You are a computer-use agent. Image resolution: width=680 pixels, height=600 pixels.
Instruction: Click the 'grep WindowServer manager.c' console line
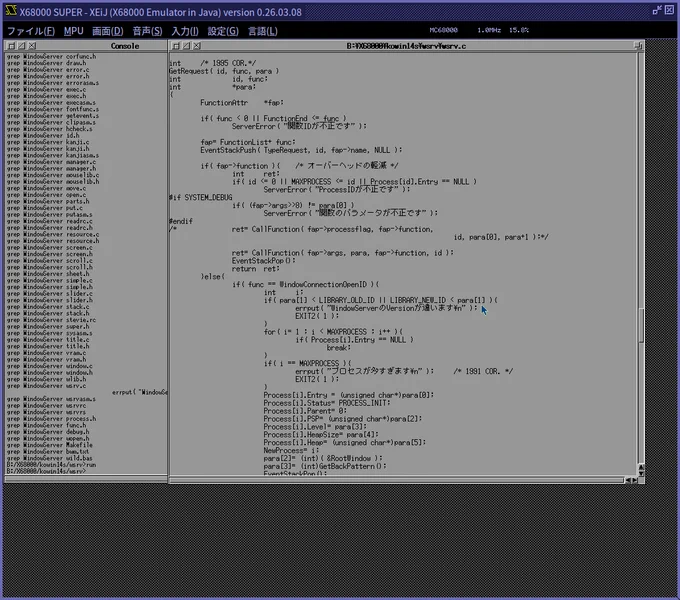(51, 162)
